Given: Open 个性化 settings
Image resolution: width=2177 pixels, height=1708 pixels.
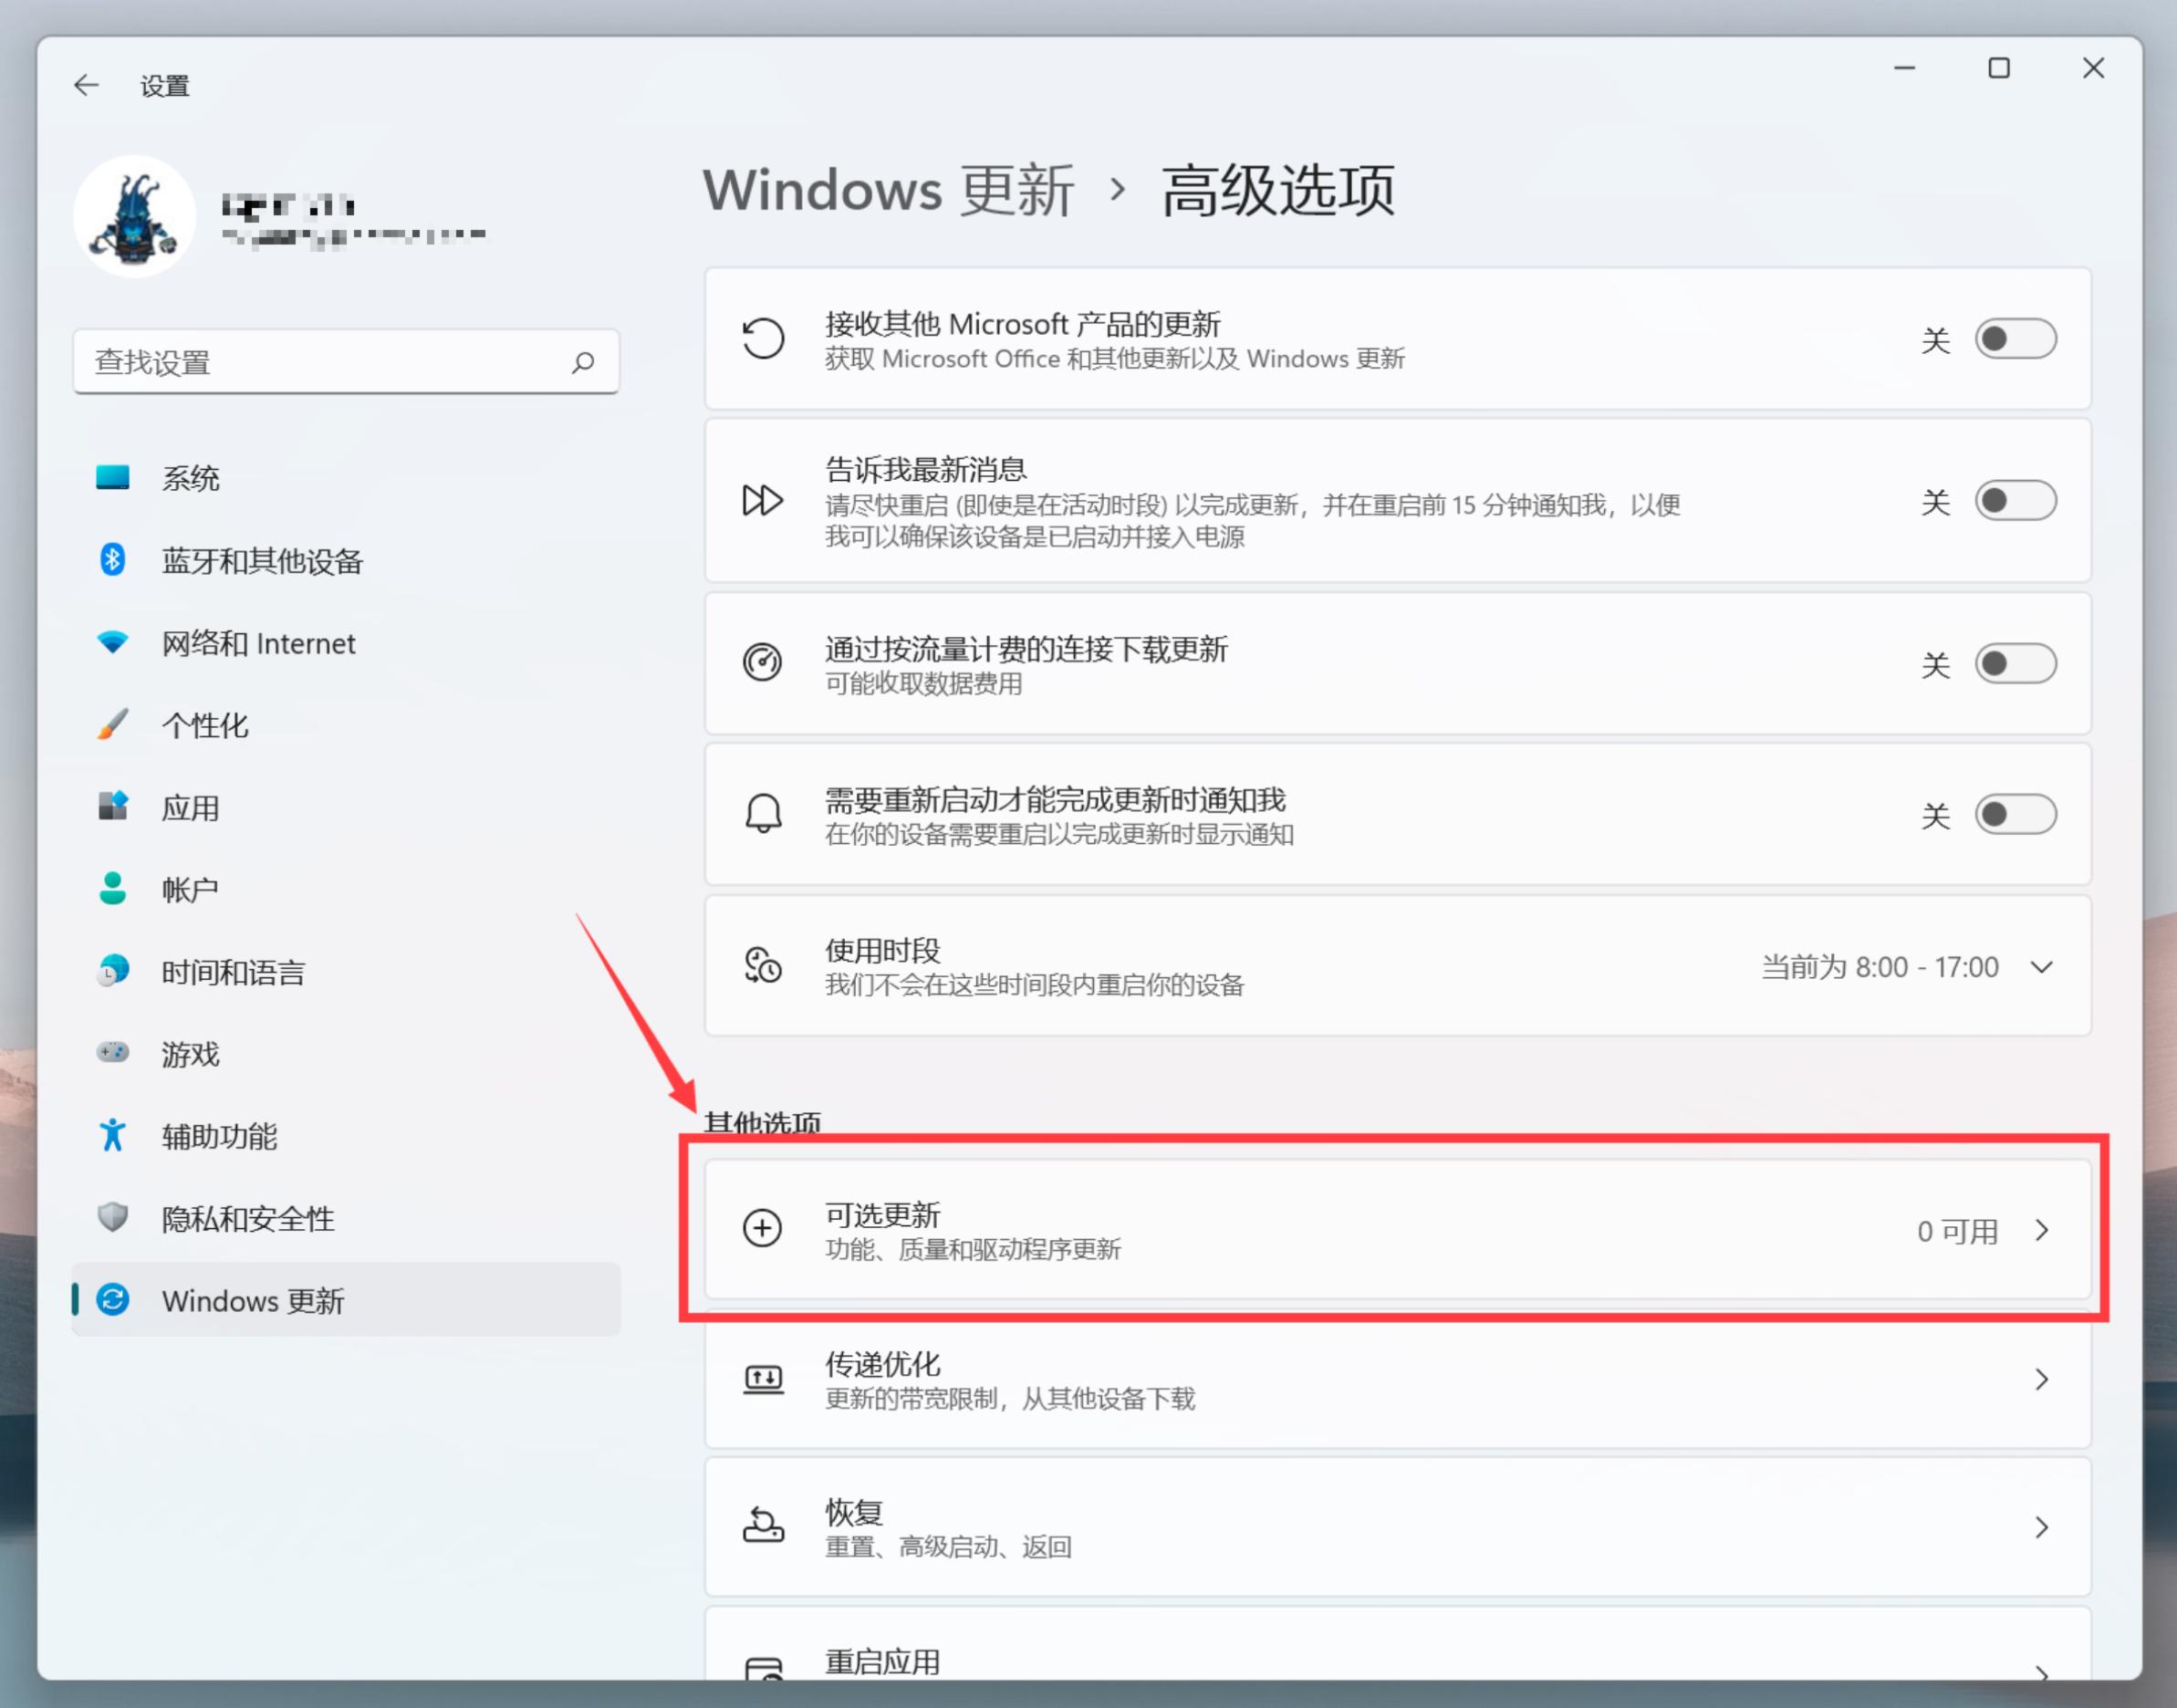Looking at the screenshot, I should [205, 726].
